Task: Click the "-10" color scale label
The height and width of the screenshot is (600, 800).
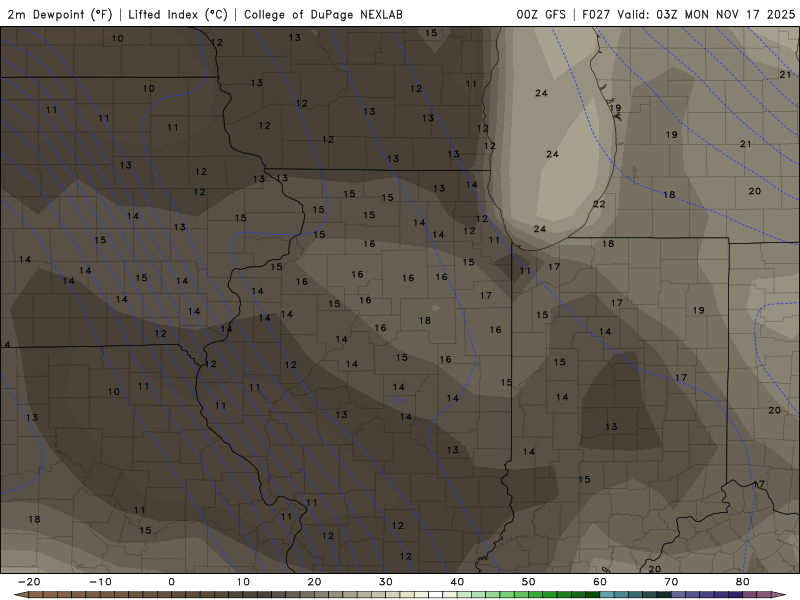Action: [100, 582]
